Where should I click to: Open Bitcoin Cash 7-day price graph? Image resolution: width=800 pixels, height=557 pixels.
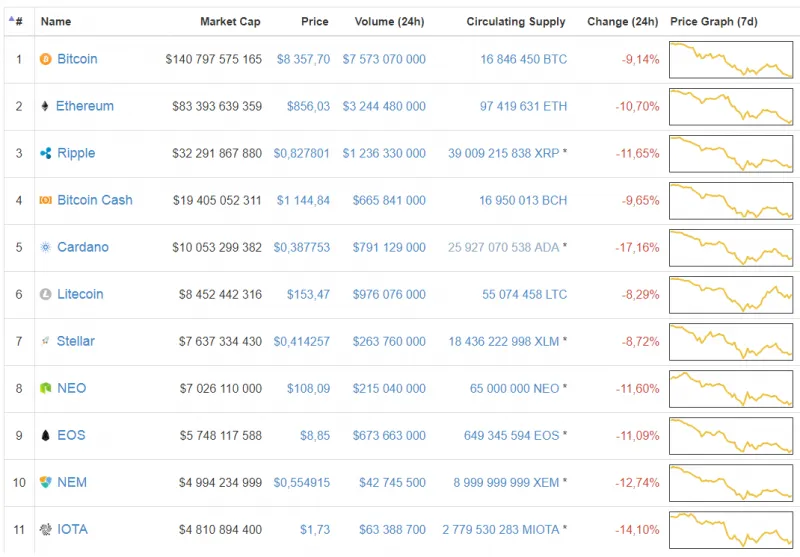(731, 201)
